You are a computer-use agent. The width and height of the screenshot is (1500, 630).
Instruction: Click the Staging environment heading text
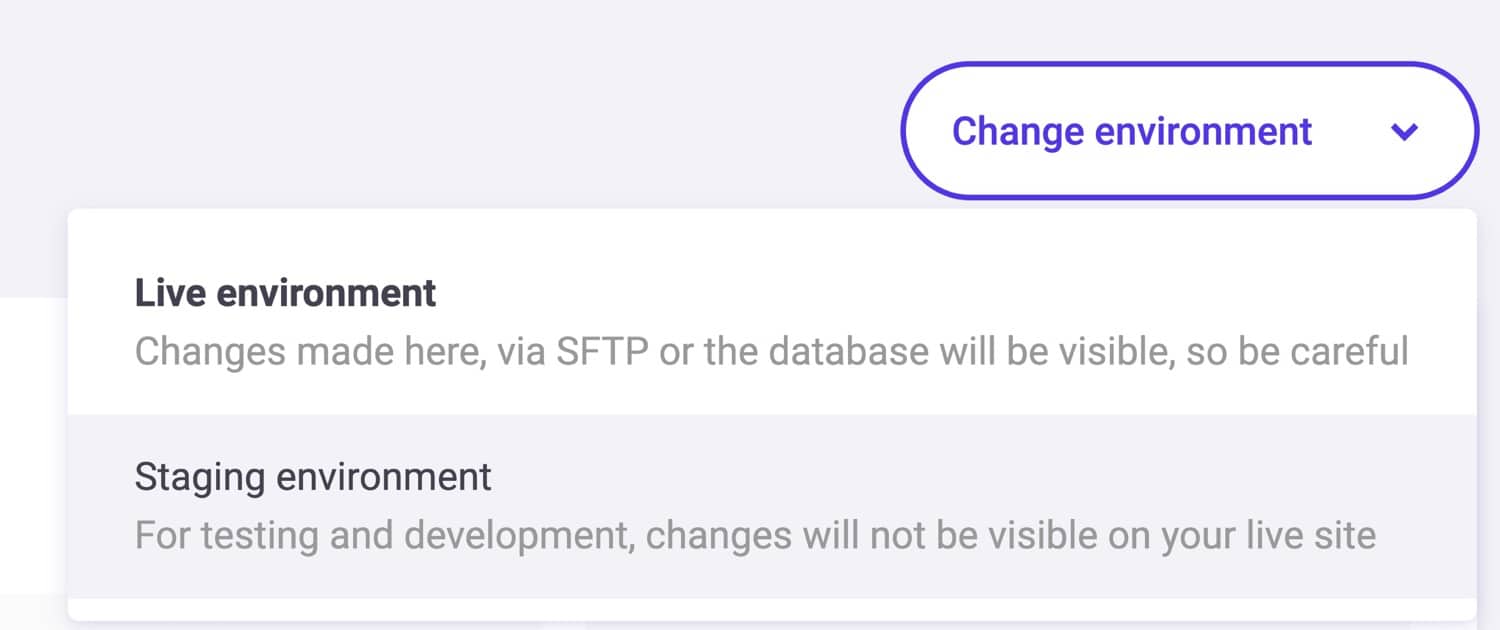tap(311, 477)
